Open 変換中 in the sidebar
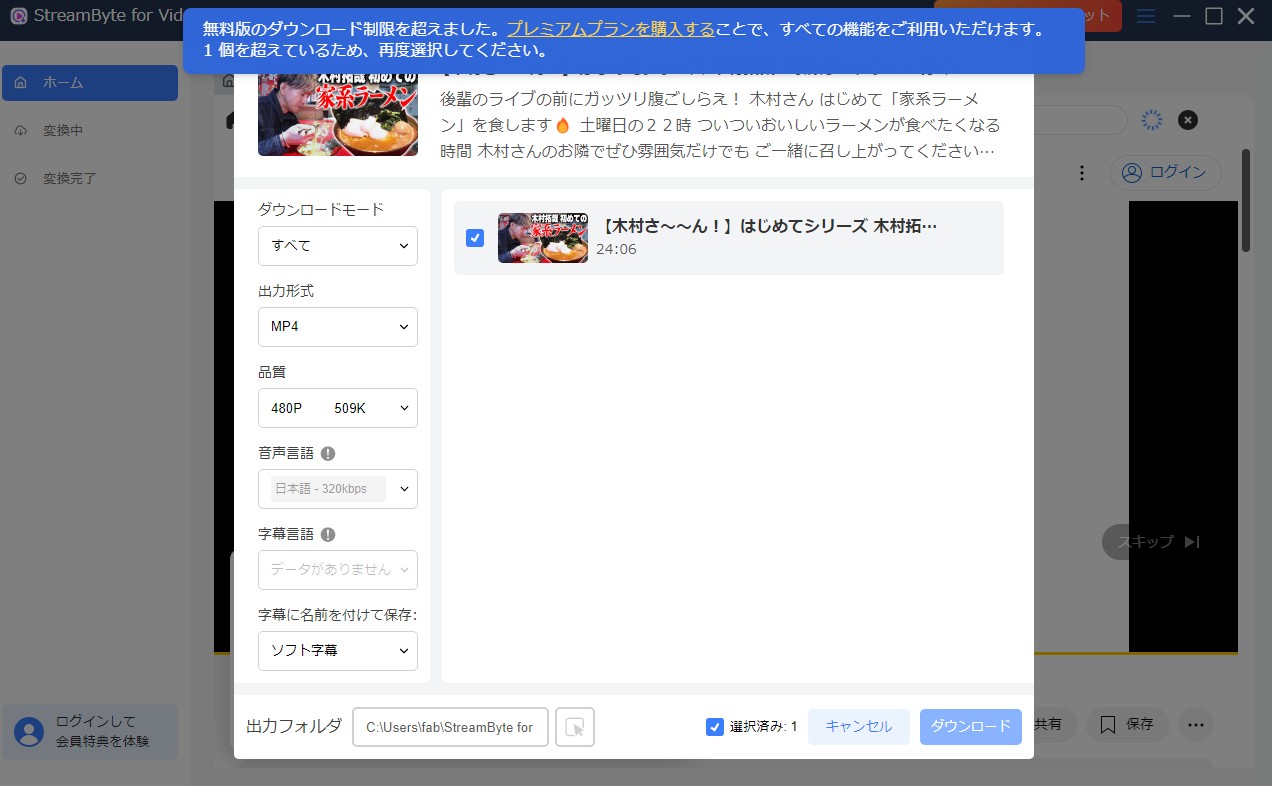 point(90,131)
